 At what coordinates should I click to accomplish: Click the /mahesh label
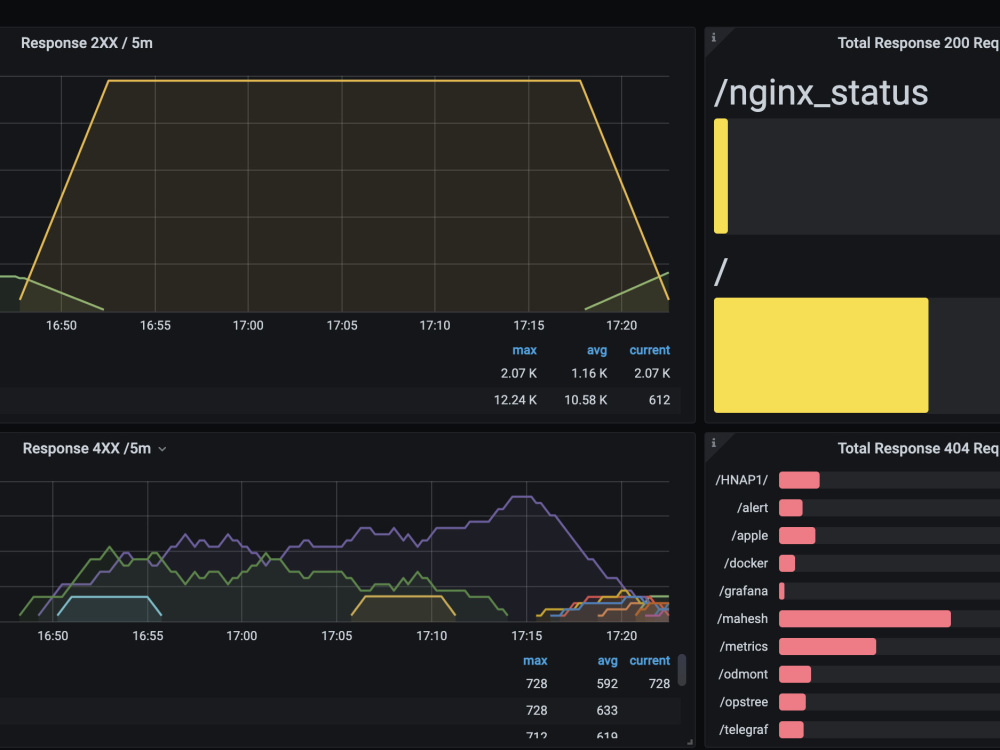pos(742,619)
